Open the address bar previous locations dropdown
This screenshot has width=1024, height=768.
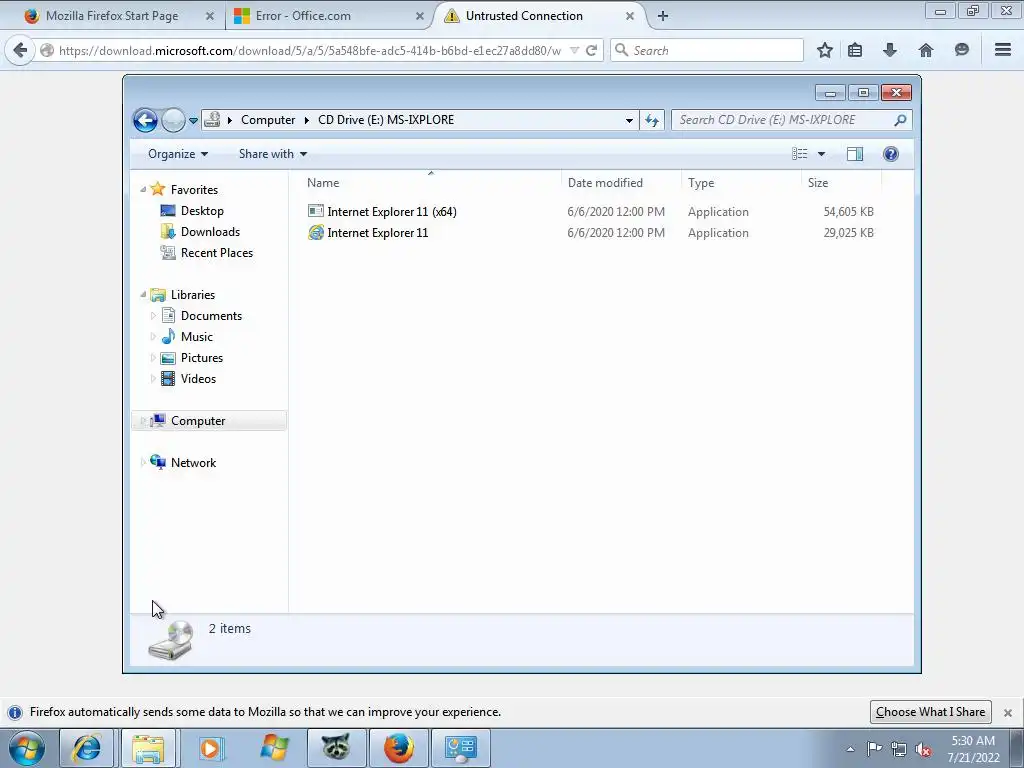click(629, 120)
